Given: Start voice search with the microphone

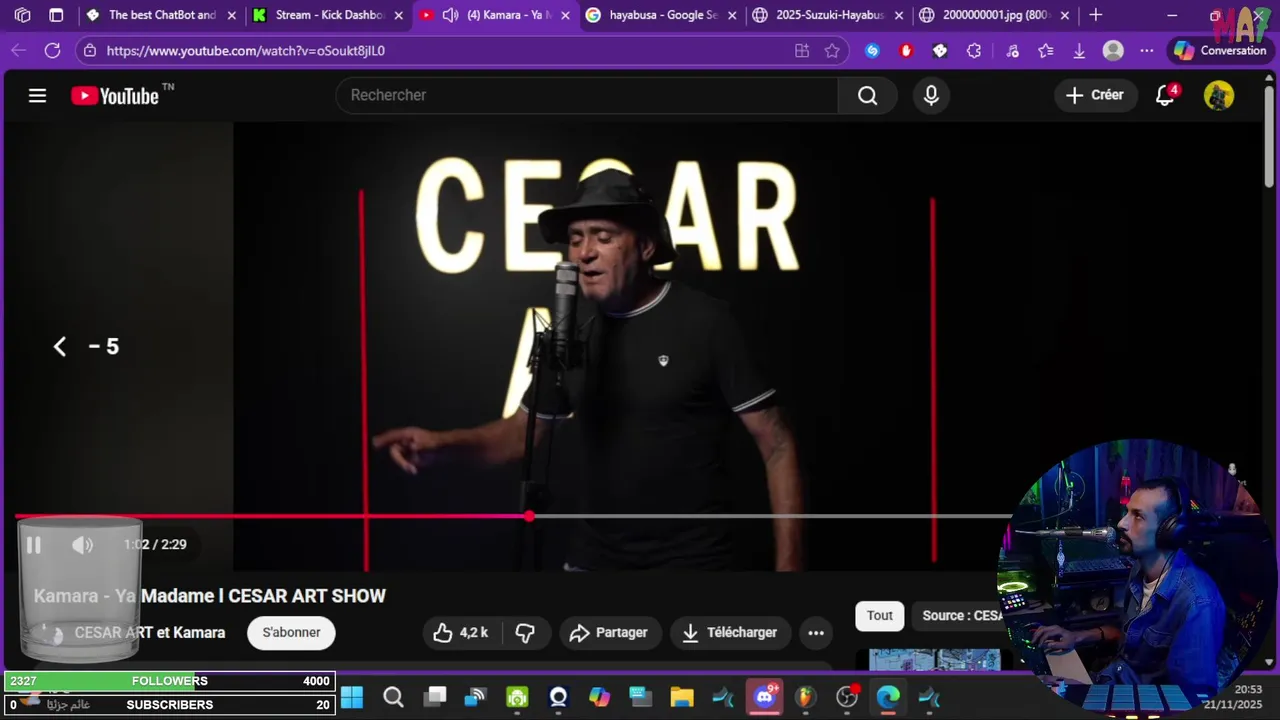Looking at the screenshot, I should tap(931, 95).
